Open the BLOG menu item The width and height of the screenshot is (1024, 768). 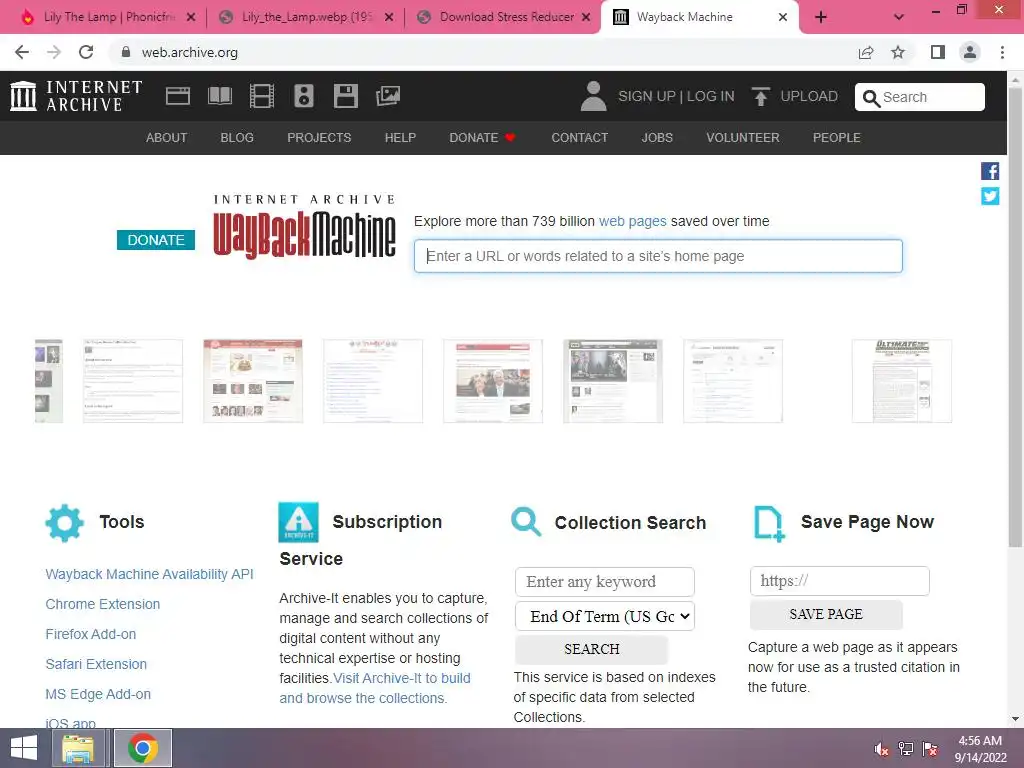(237, 138)
